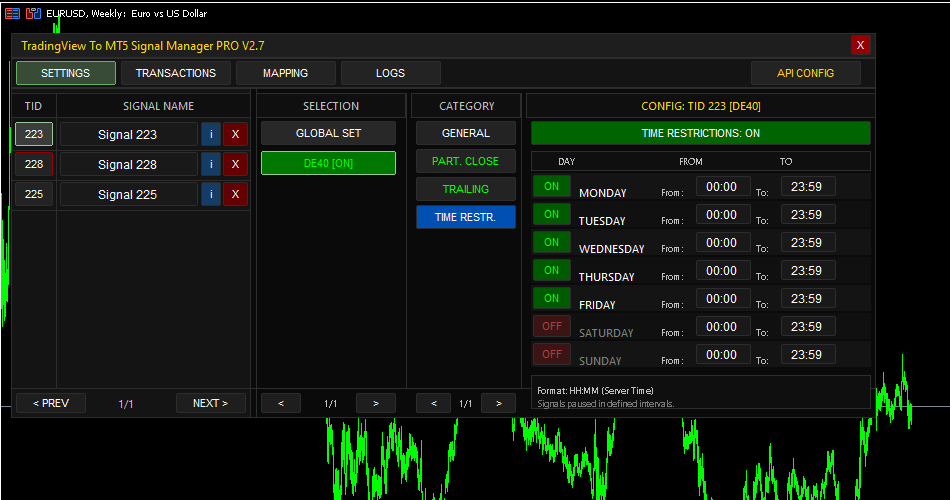Edit Sunday From time field

[722, 354]
